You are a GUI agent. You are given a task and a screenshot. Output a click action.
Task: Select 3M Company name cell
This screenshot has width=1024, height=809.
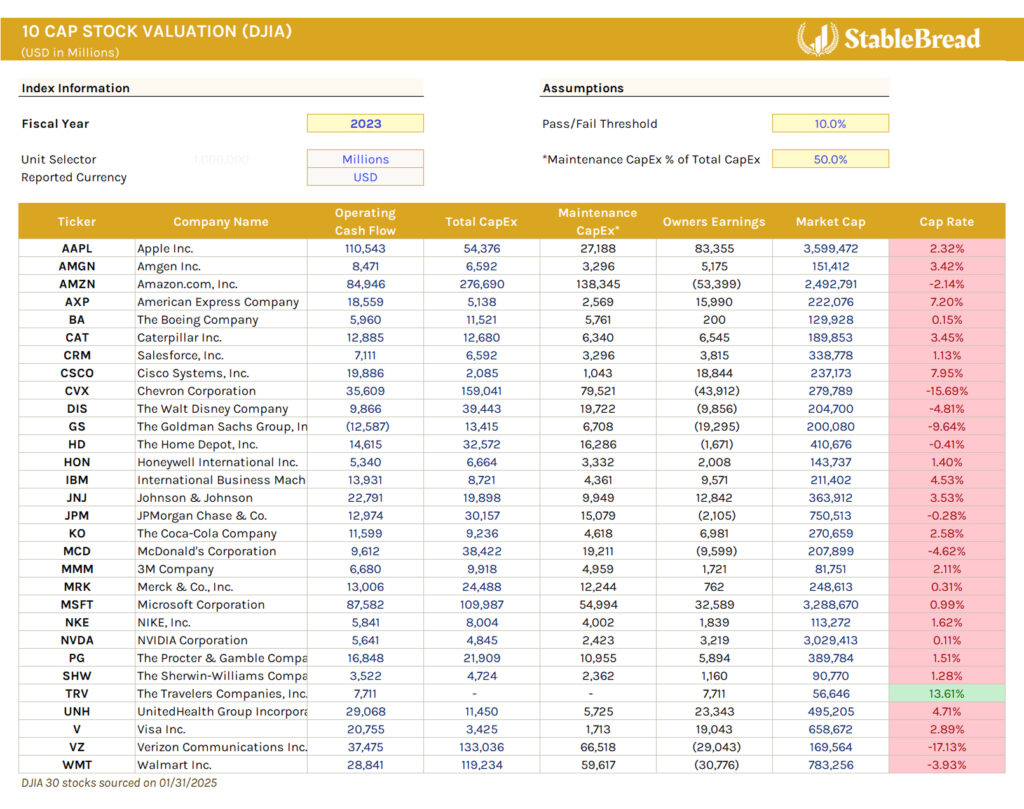tap(221, 569)
